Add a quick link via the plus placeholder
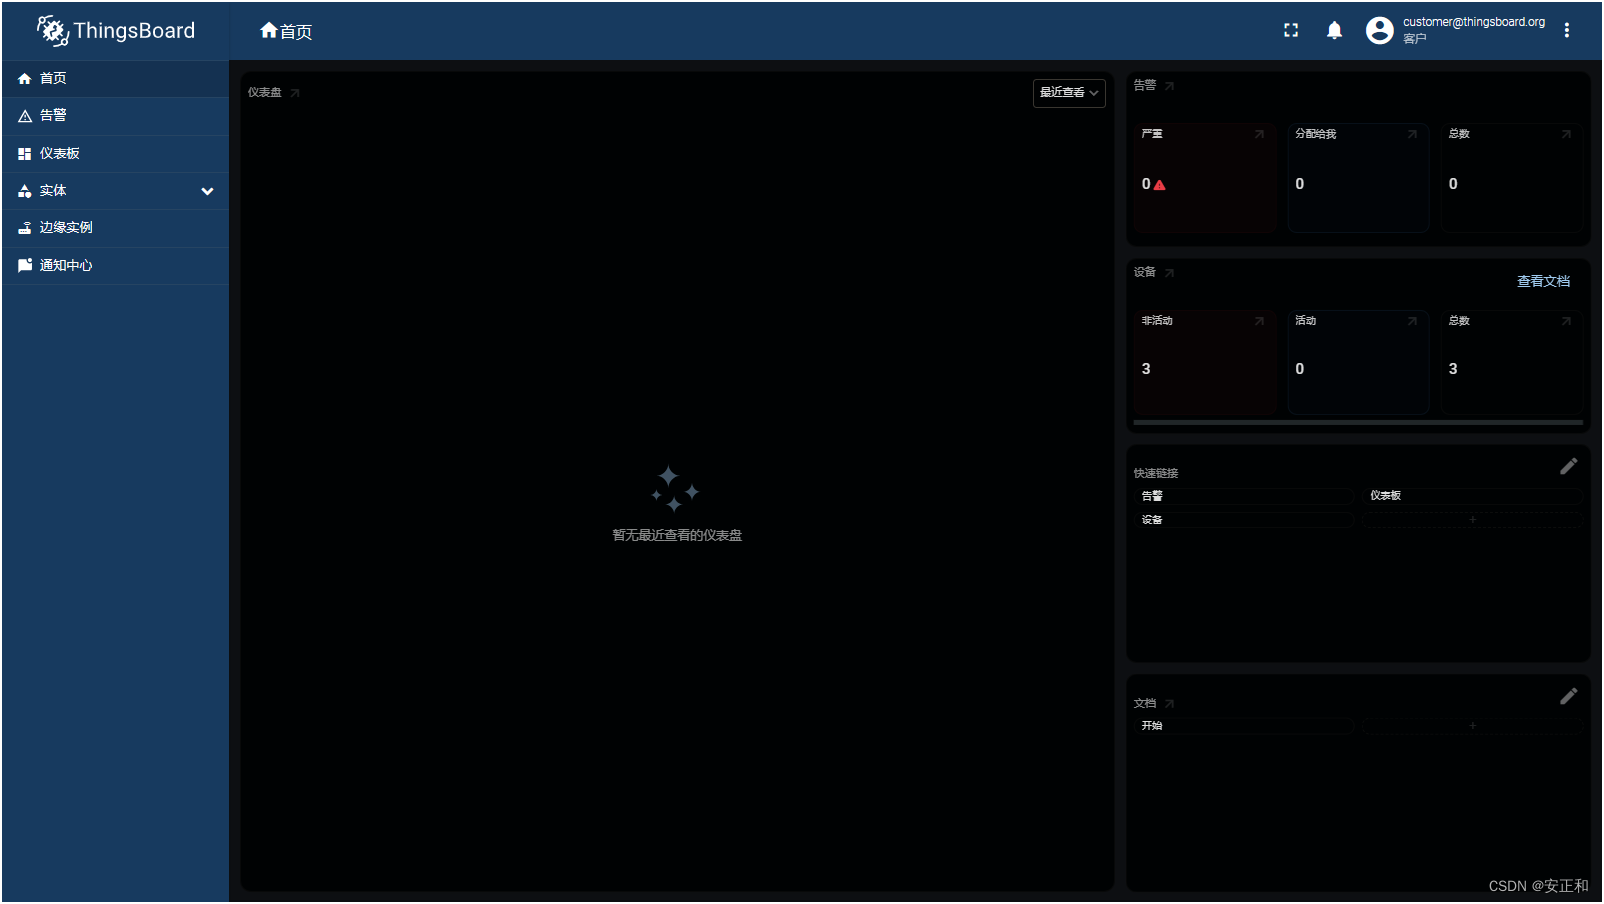1604x904 pixels. [1472, 519]
